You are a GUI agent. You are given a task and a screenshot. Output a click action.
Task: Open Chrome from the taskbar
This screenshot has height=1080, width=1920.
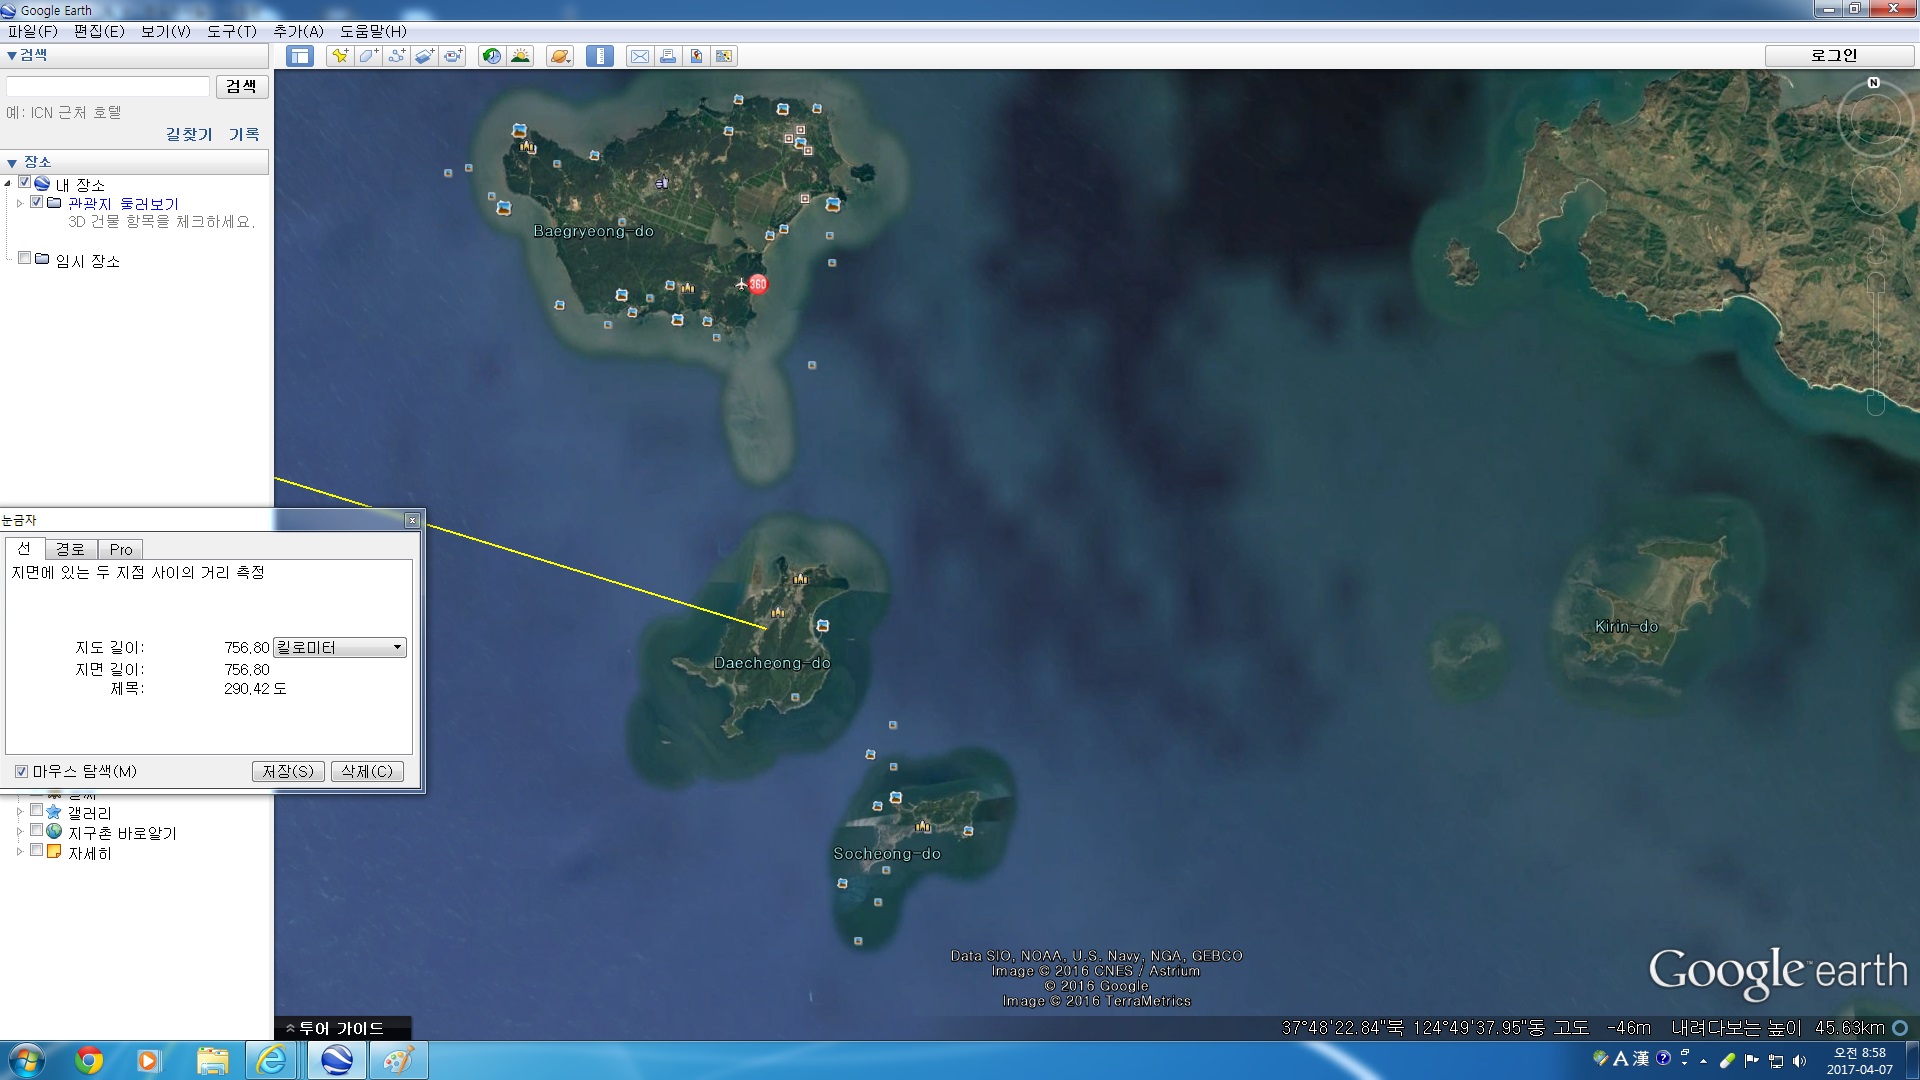pos(89,1060)
